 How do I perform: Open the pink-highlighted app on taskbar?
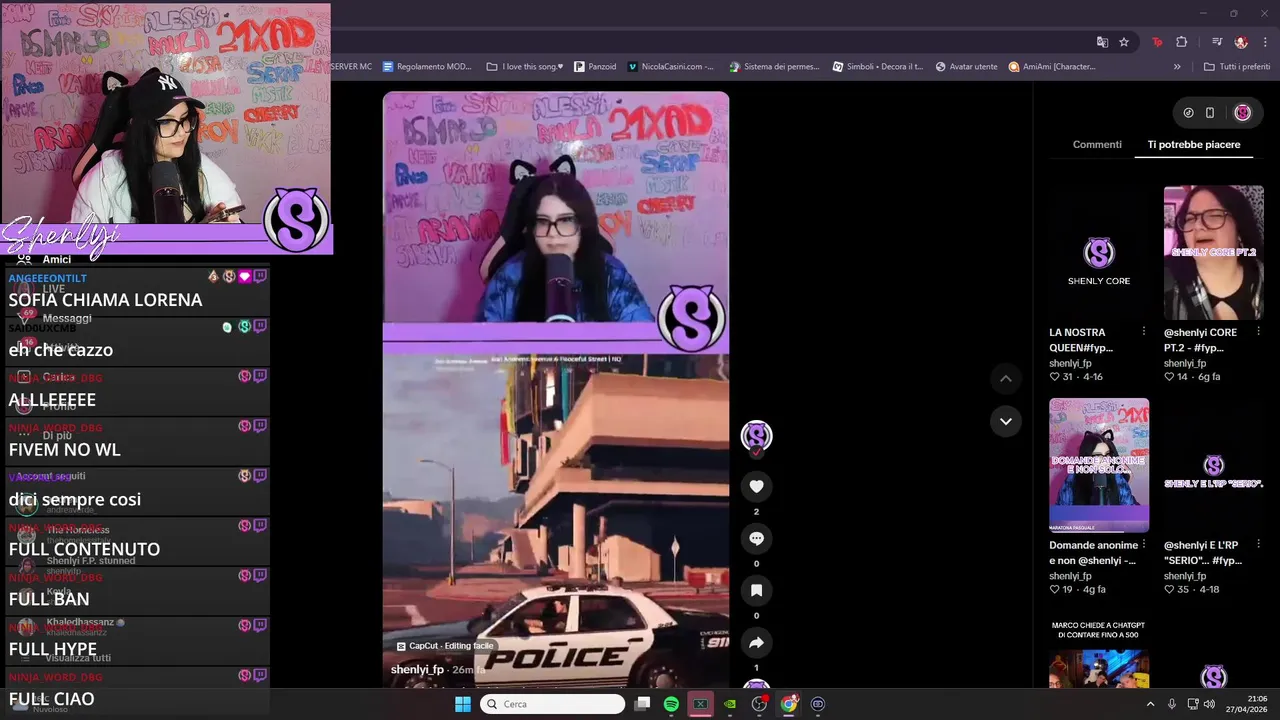(x=701, y=704)
